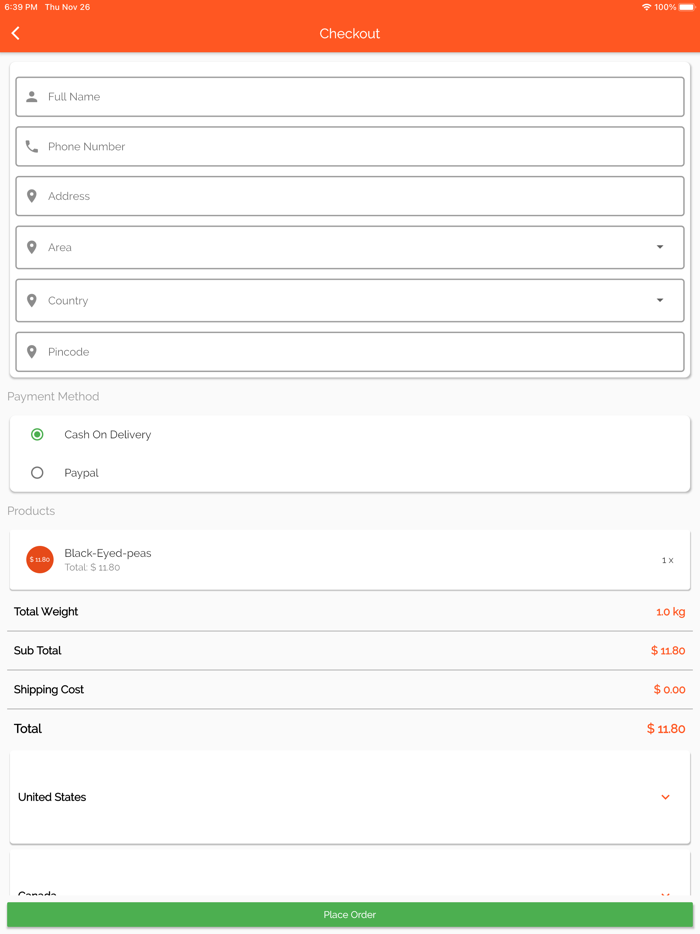The height and width of the screenshot is (934, 700).
Task: Select Cash On Delivery payment option
Action: [x=37, y=435]
